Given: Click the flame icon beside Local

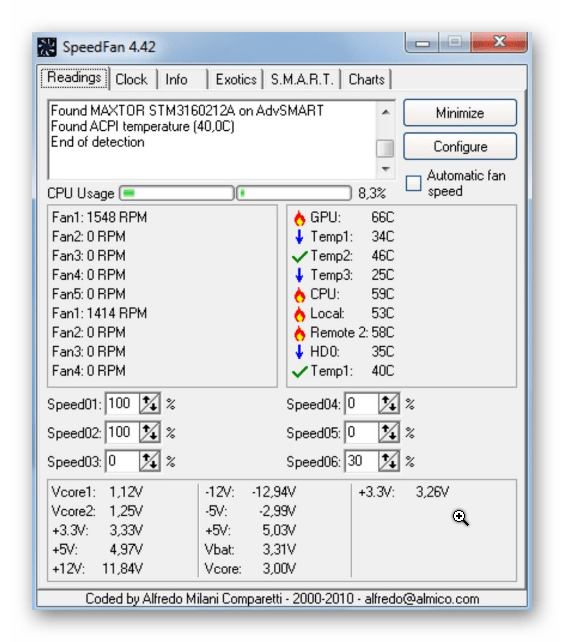Looking at the screenshot, I should tap(299, 314).
